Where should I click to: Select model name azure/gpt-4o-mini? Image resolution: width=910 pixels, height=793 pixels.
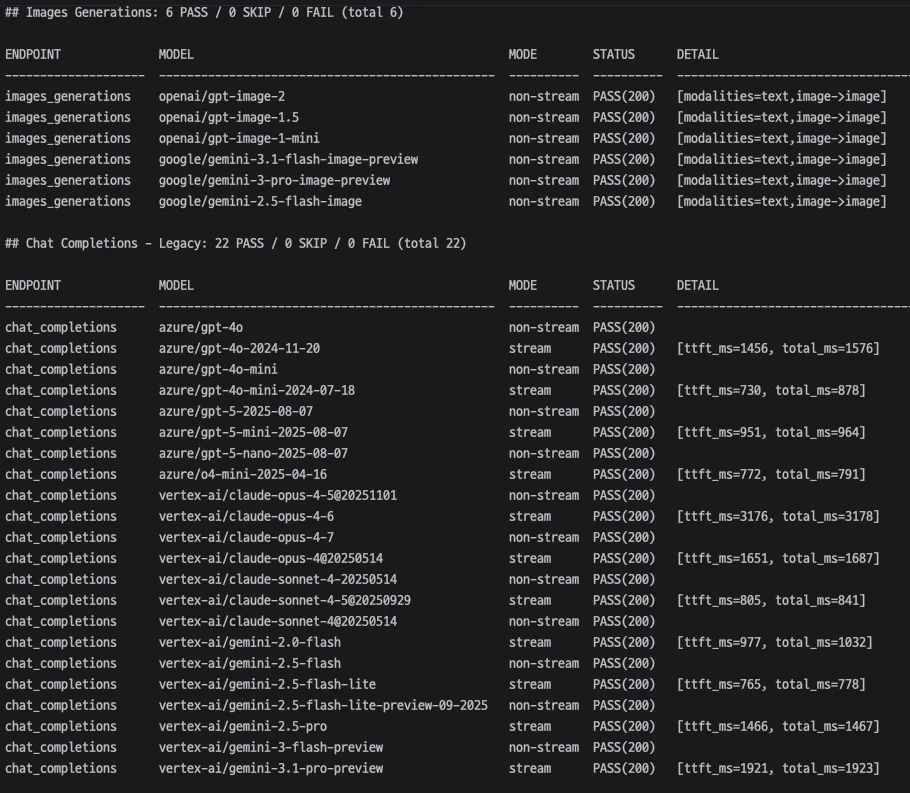pos(218,369)
